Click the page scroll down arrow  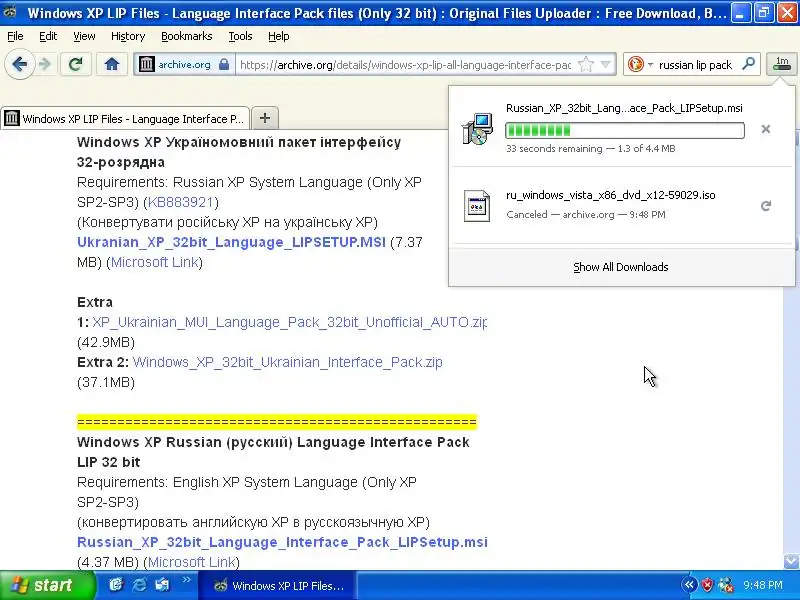coord(791,562)
